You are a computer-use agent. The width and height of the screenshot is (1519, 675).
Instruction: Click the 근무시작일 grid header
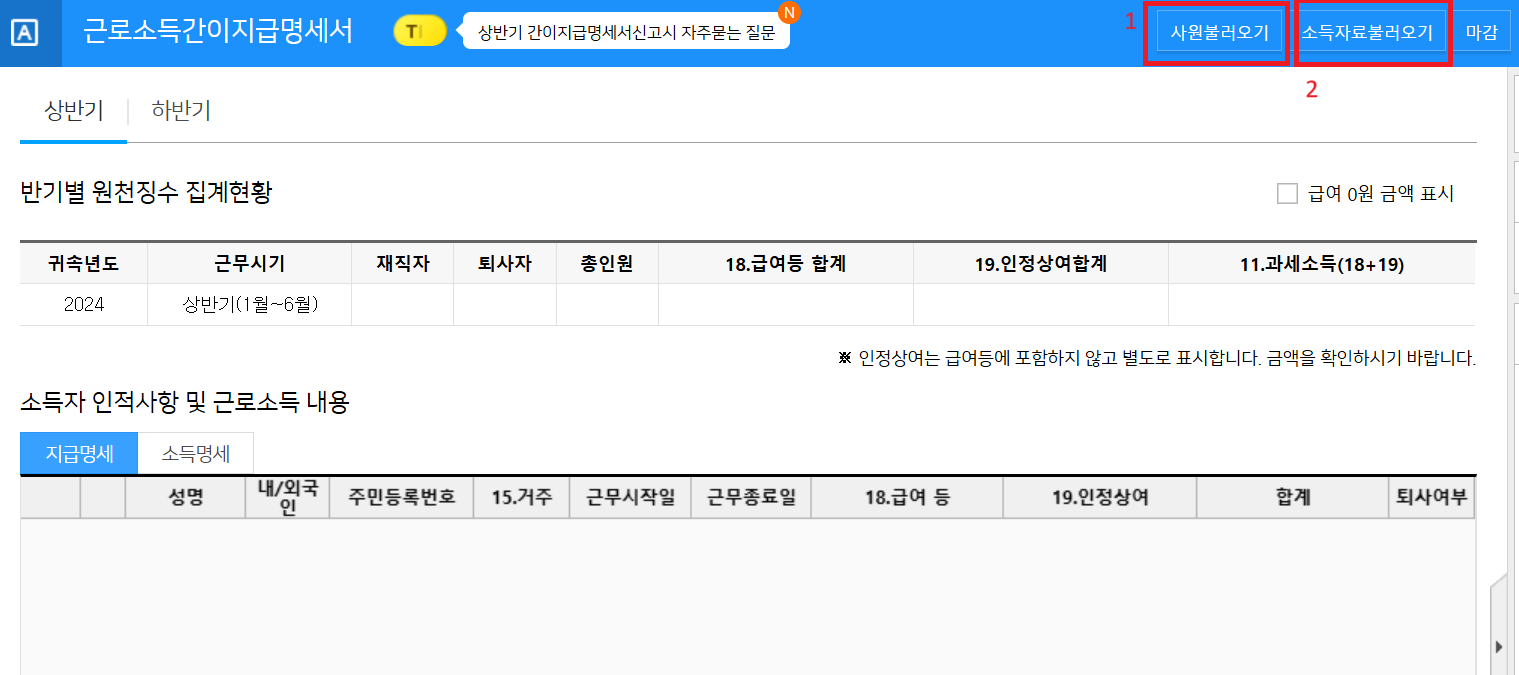[x=631, y=497]
